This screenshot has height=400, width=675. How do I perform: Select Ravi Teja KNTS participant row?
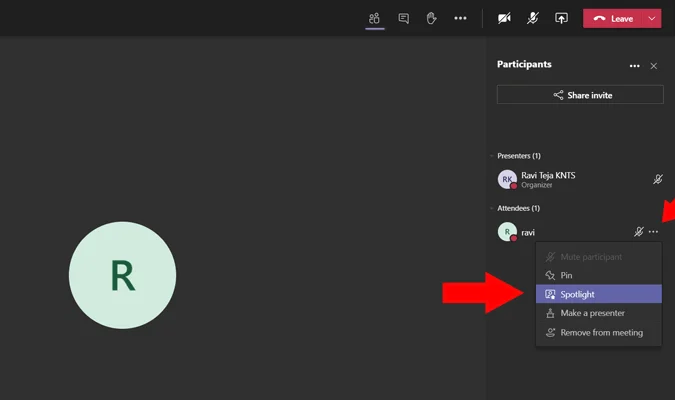click(580, 180)
